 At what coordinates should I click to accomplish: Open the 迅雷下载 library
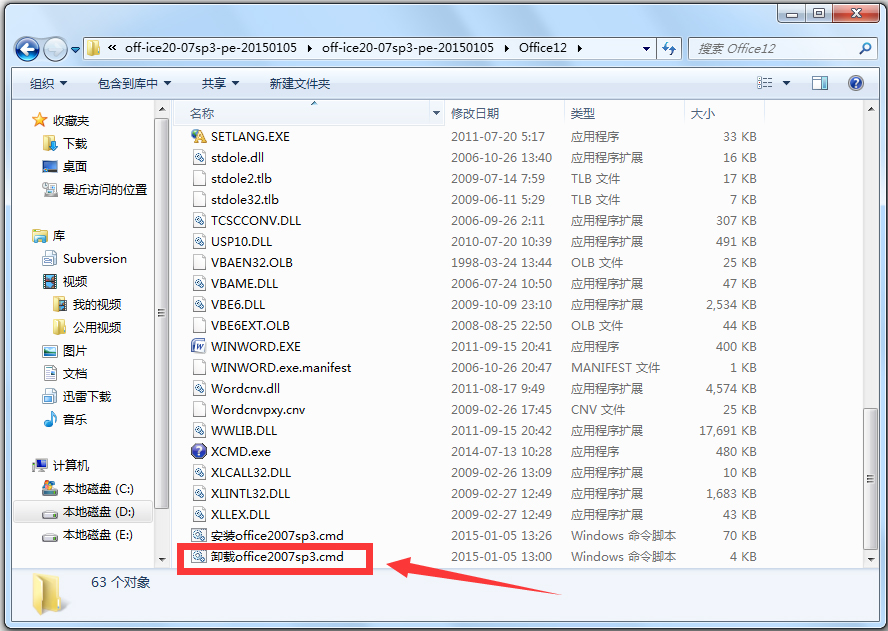click(x=77, y=396)
